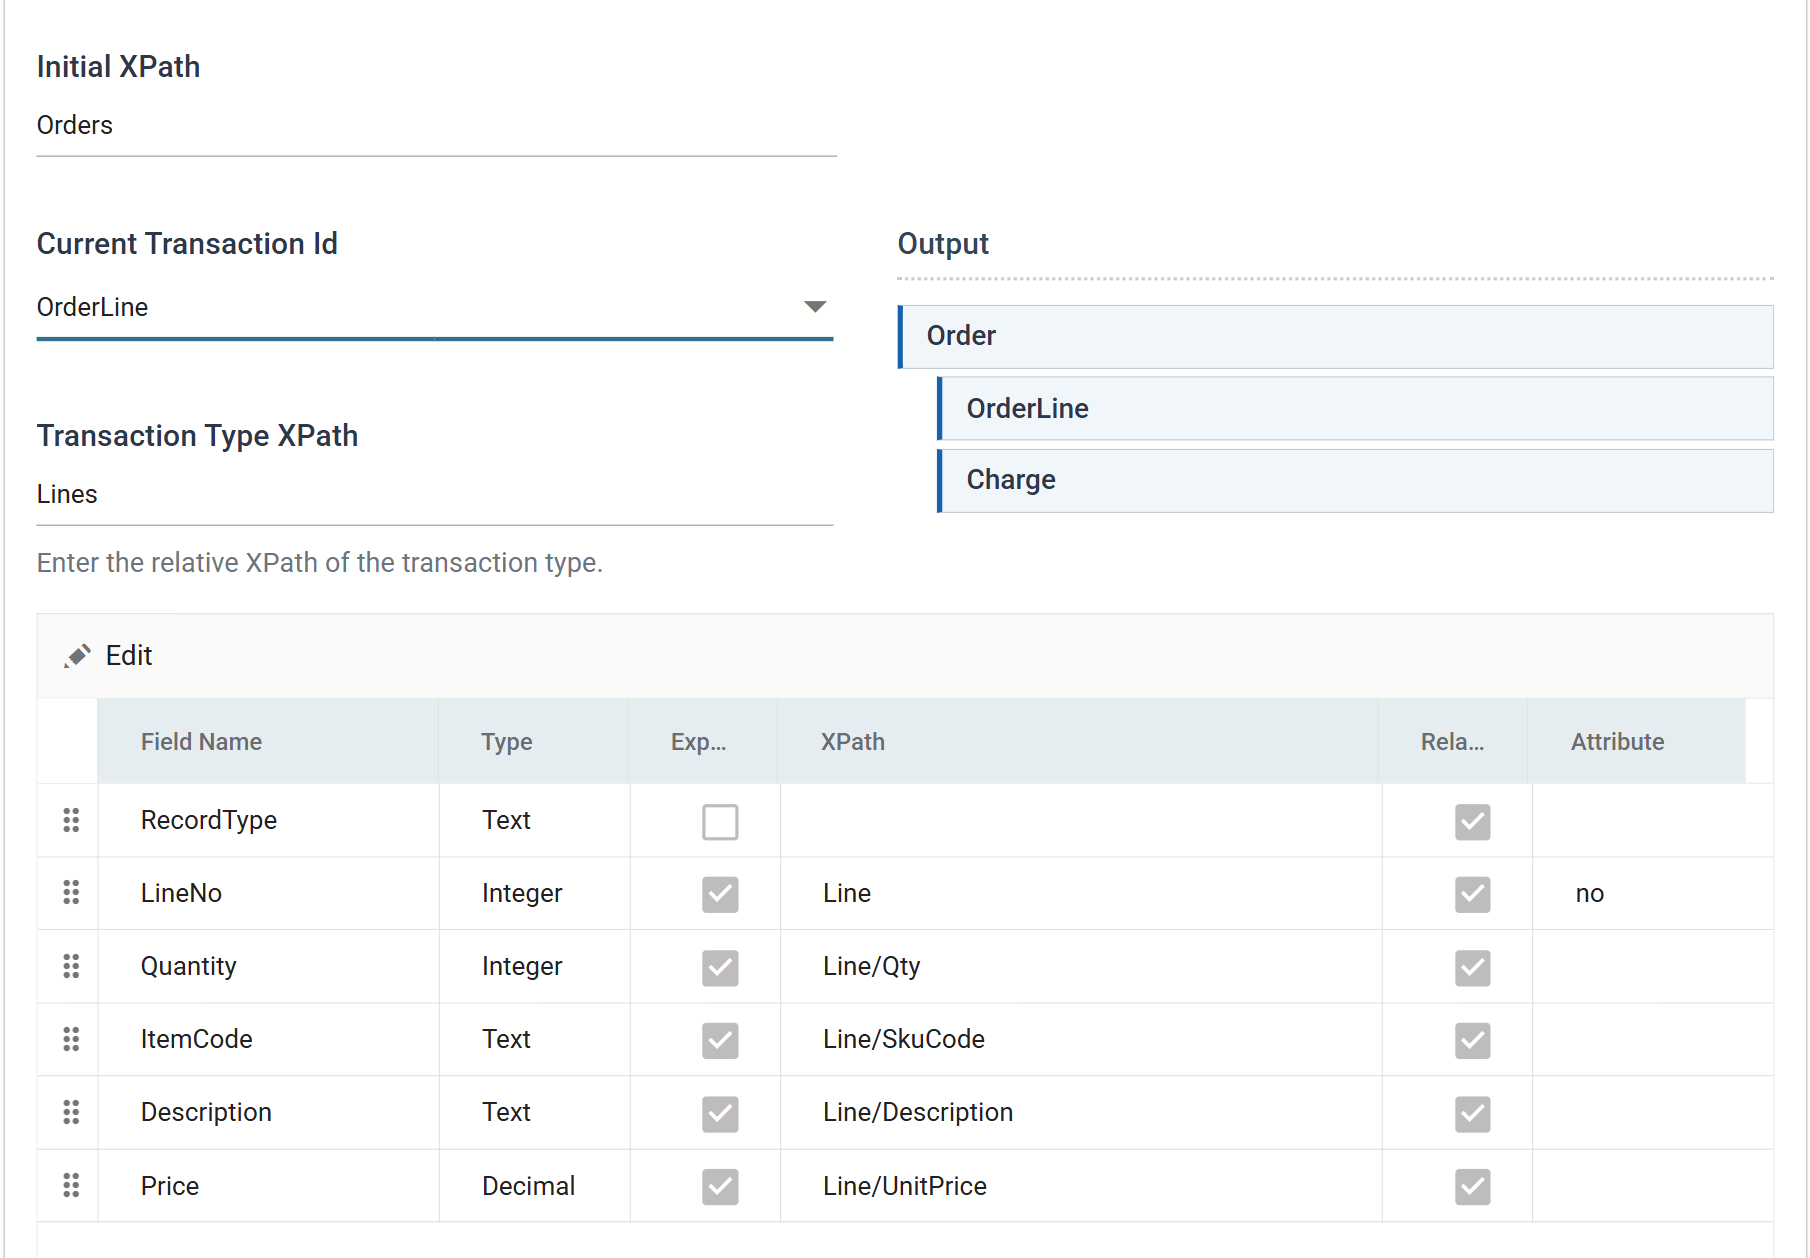Select the Line/UnitPrice XPath cell
1810x1258 pixels.
click(1081, 1186)
